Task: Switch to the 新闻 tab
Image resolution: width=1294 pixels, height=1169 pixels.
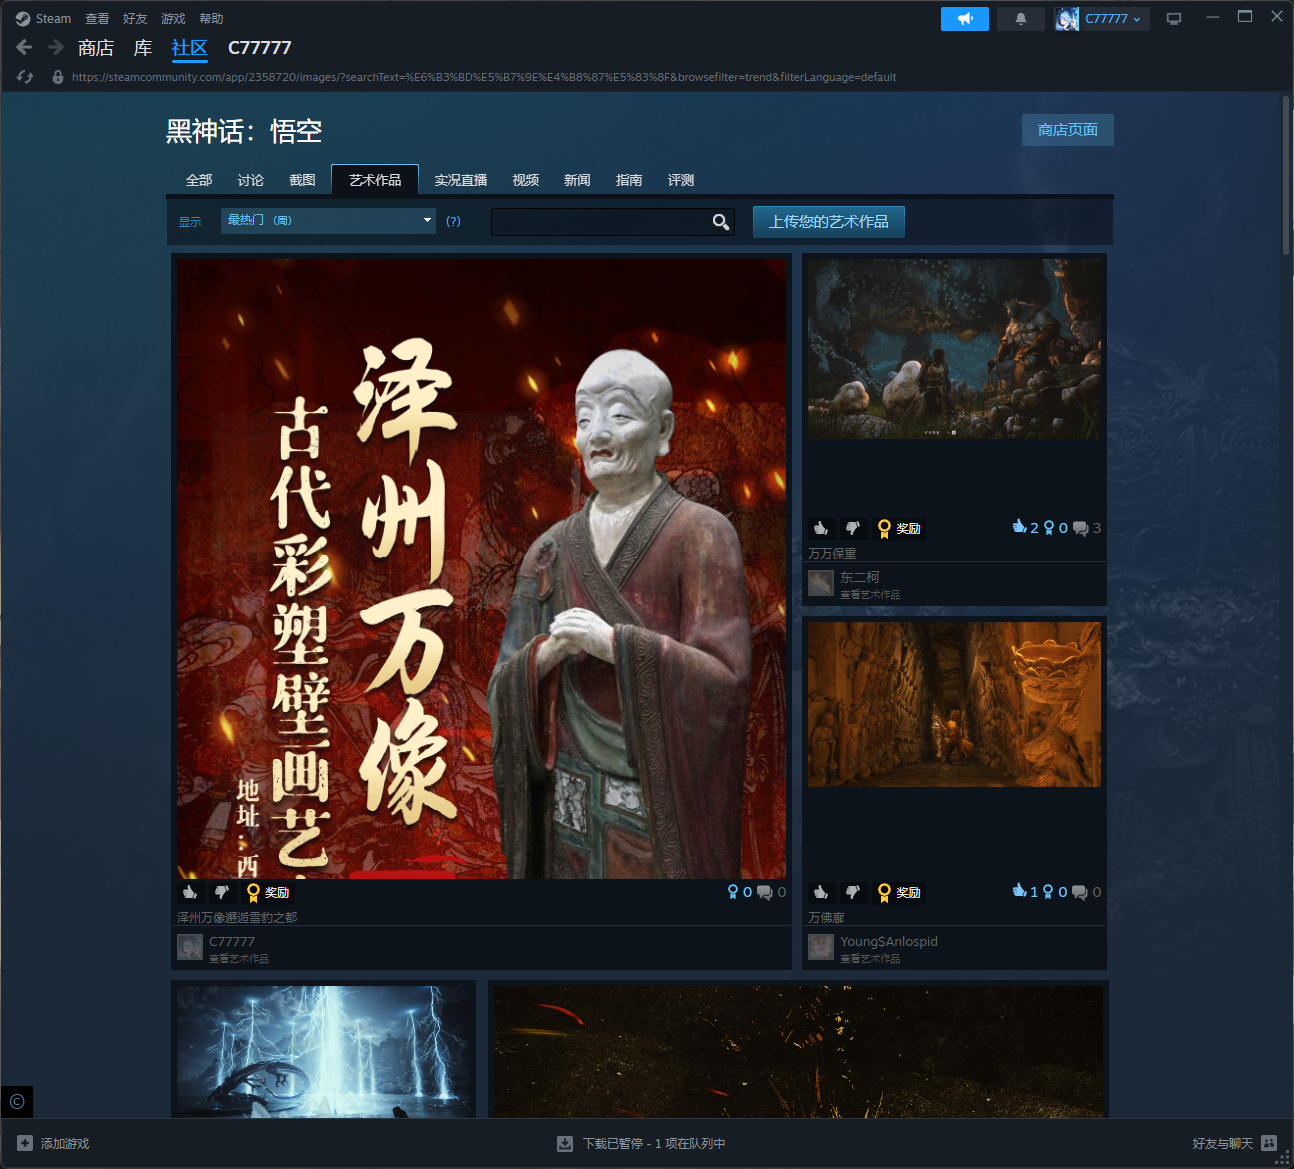Action: 577,180
